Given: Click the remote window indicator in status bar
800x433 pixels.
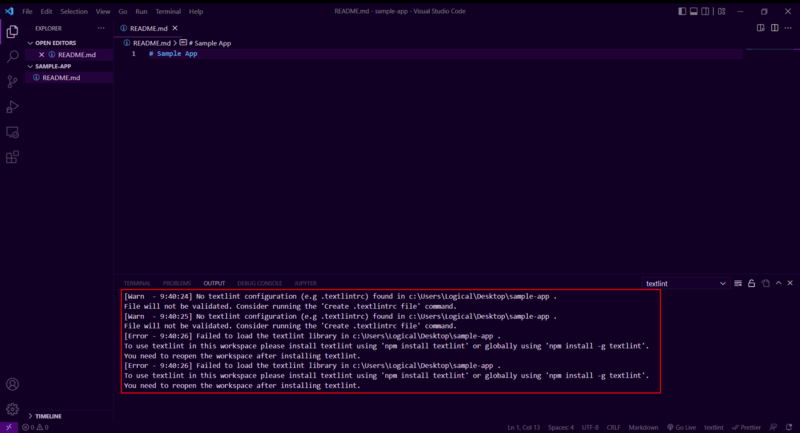Looking at the screenshot, I should click(9, 427).
